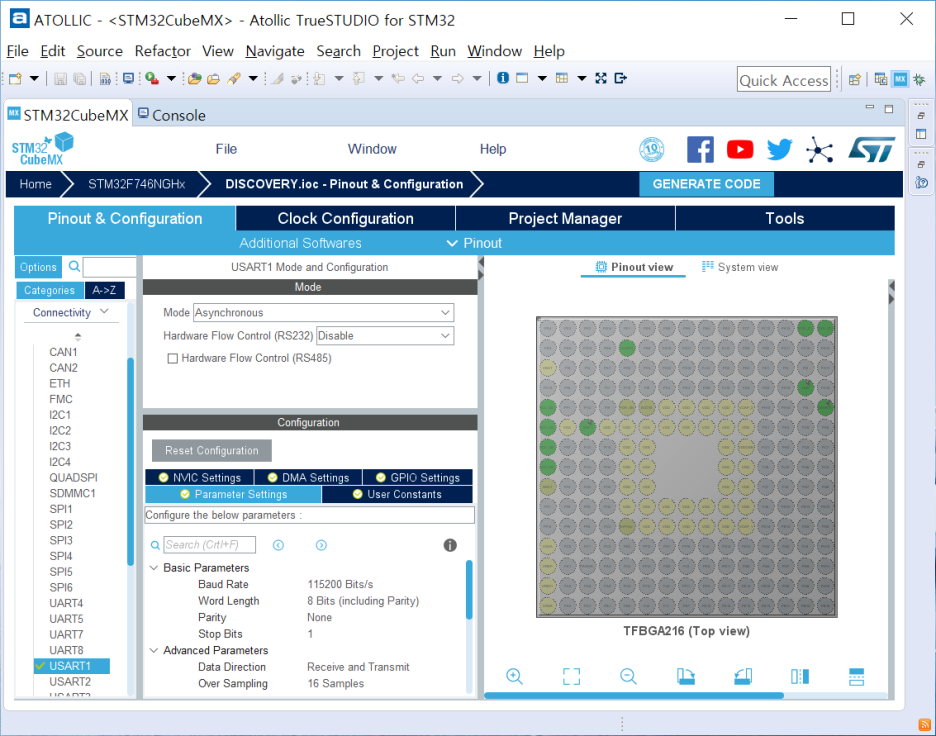
Task: Click the peripheral search magnifier icon
Action: [x=74, y=266]
